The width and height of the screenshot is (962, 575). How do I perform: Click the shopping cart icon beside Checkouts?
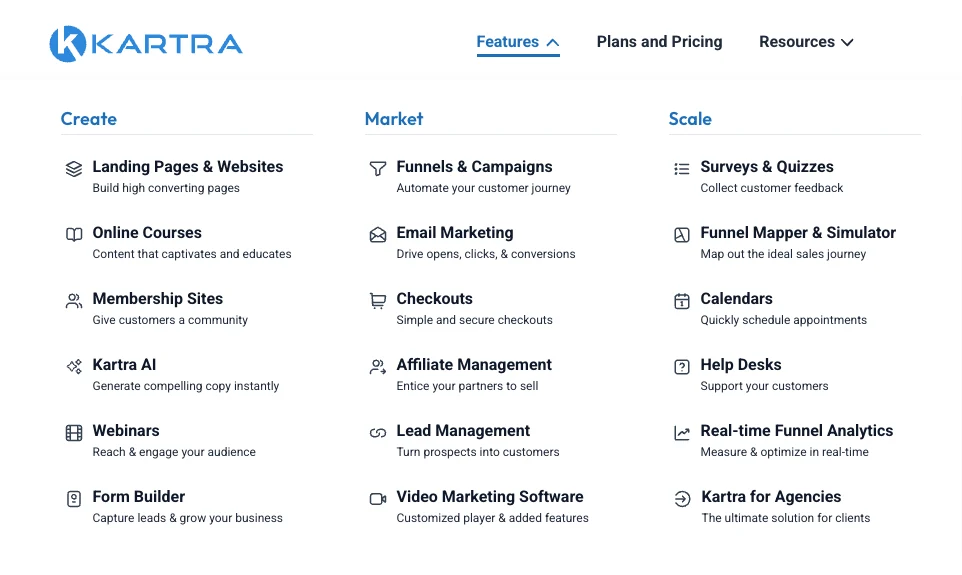tap(378, 301)
